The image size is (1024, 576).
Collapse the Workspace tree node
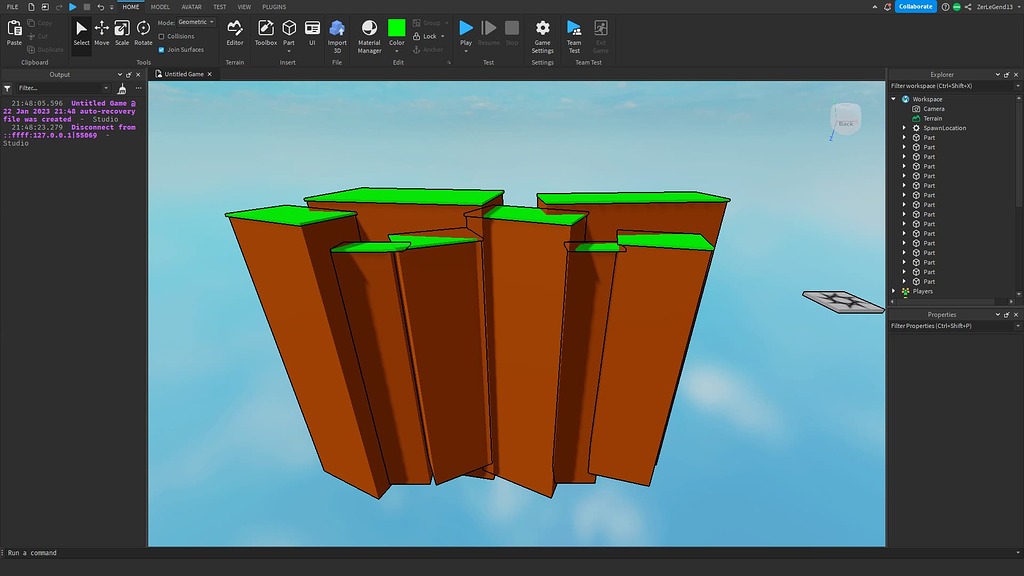894,99
